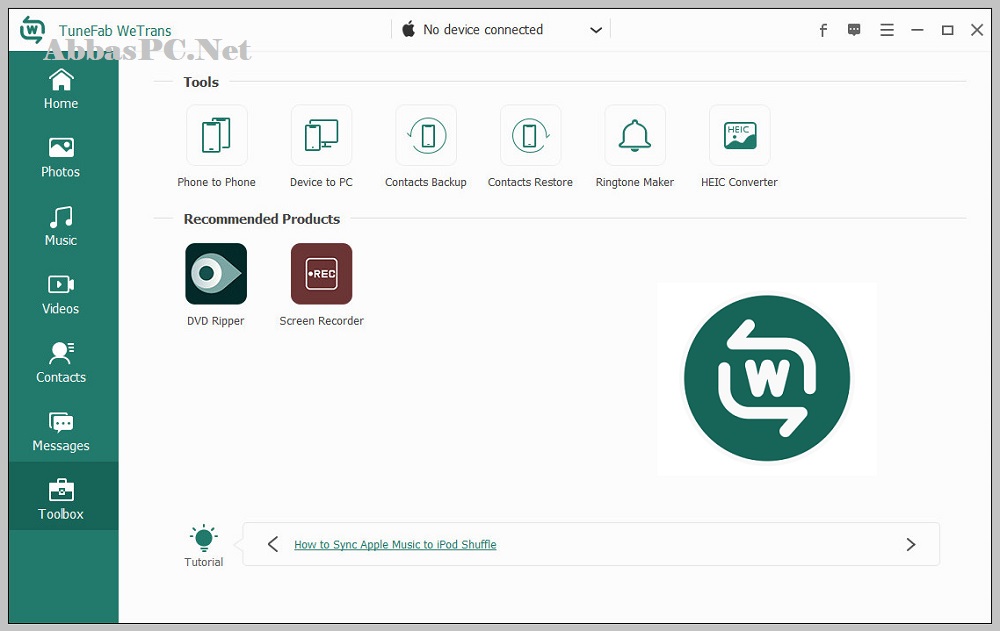Minimize the WeTrans window
The image size is (1000, 631).
point(917,30)
